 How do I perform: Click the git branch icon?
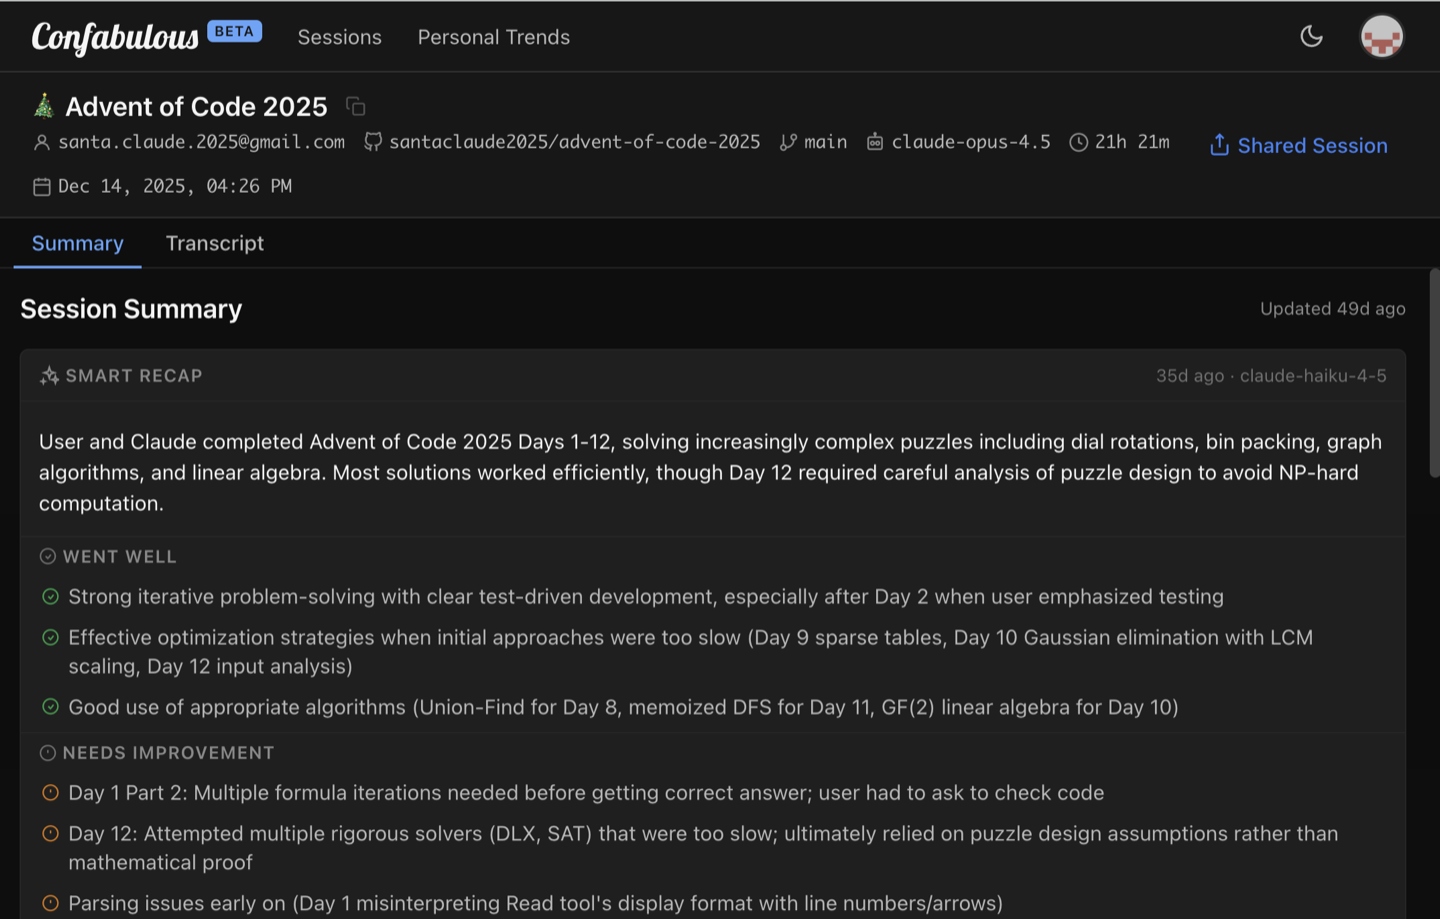tap(789, 142)
